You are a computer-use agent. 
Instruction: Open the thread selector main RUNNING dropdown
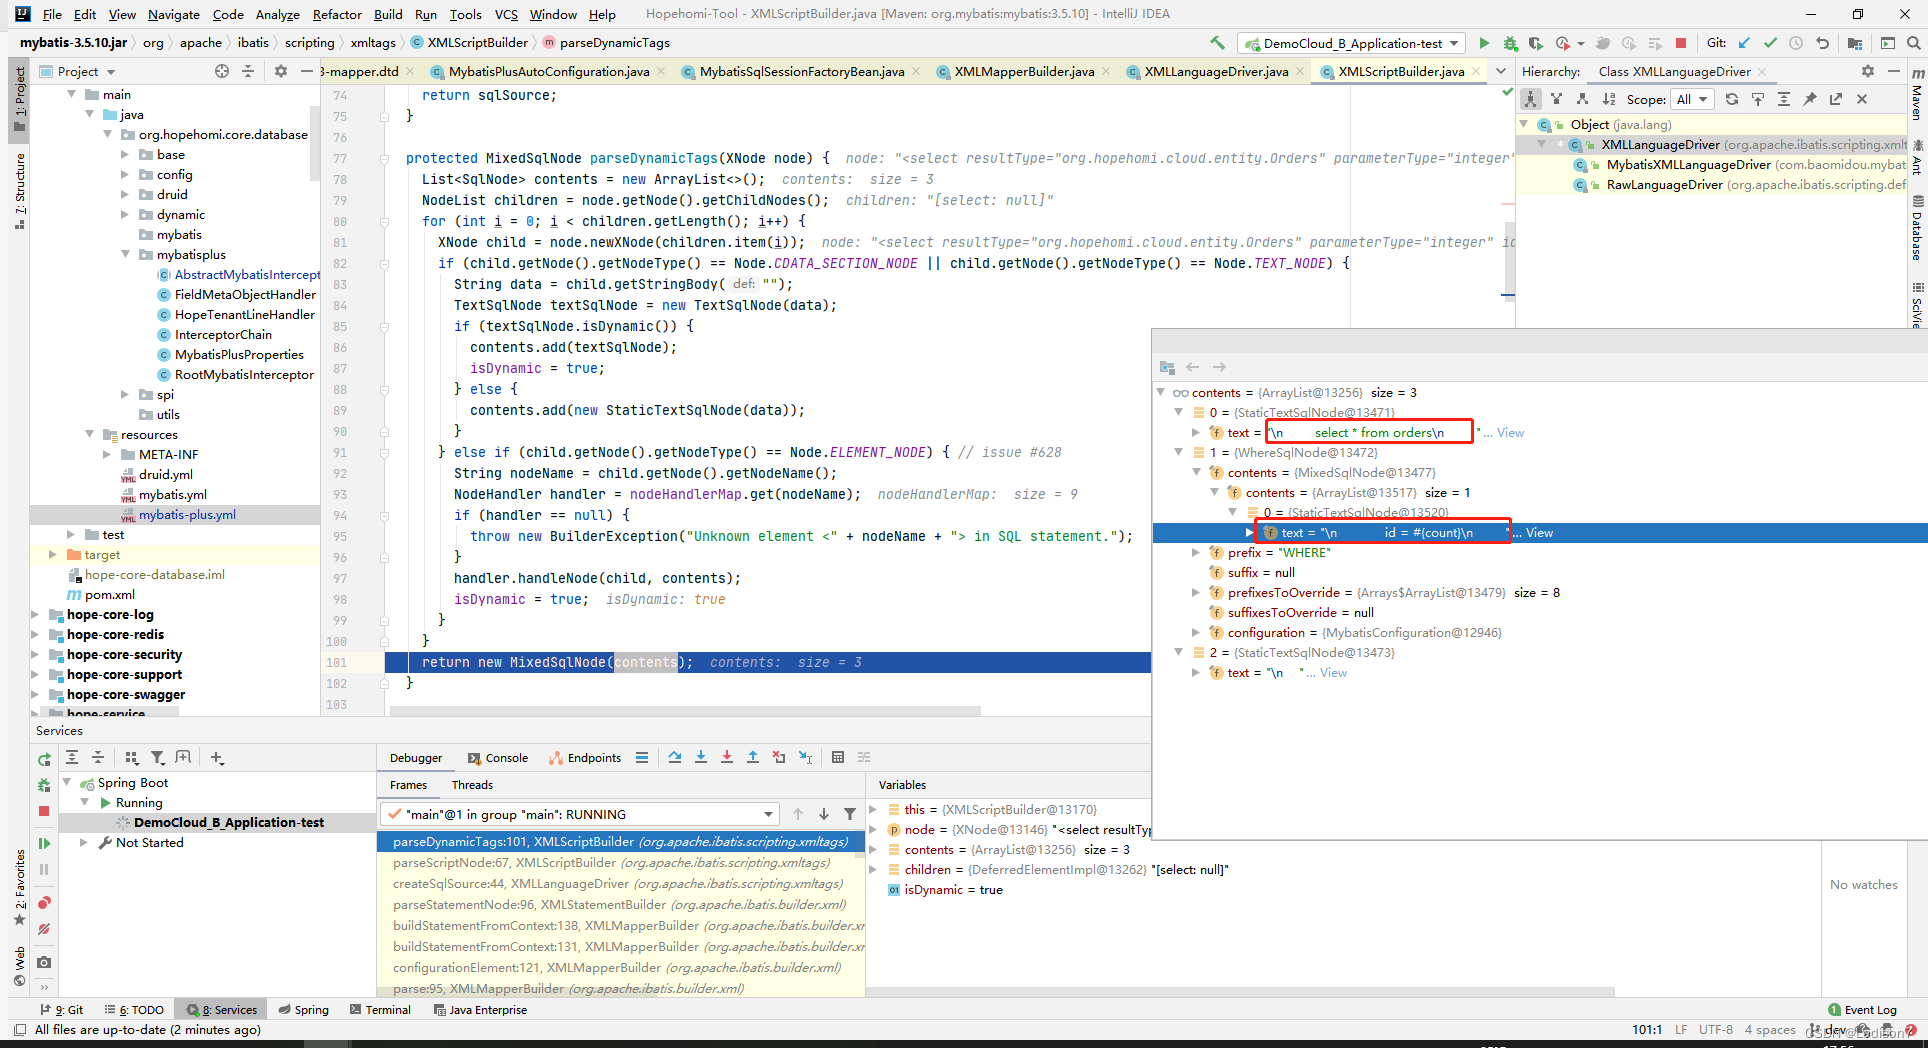coord(580,814)
